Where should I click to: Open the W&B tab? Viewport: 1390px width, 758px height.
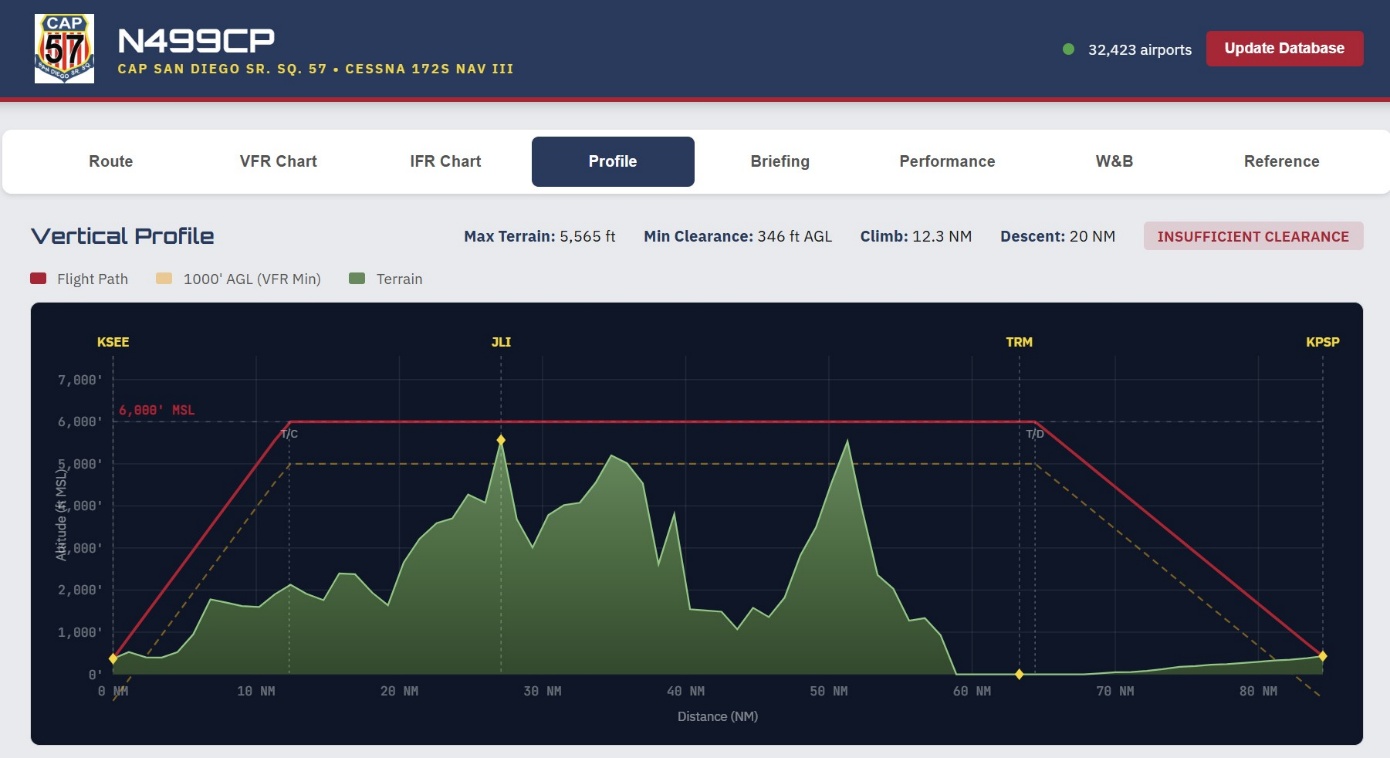(1114, 161)
